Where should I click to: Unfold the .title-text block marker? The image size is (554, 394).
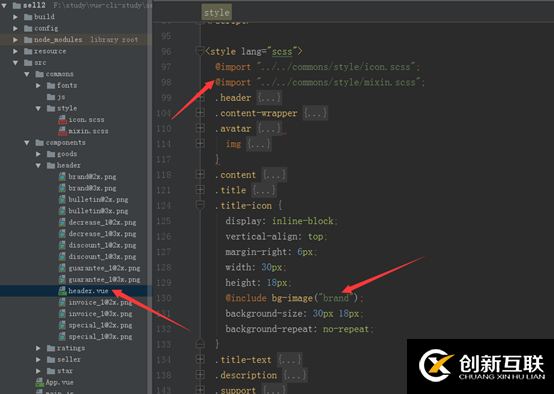tap(200, 360)
